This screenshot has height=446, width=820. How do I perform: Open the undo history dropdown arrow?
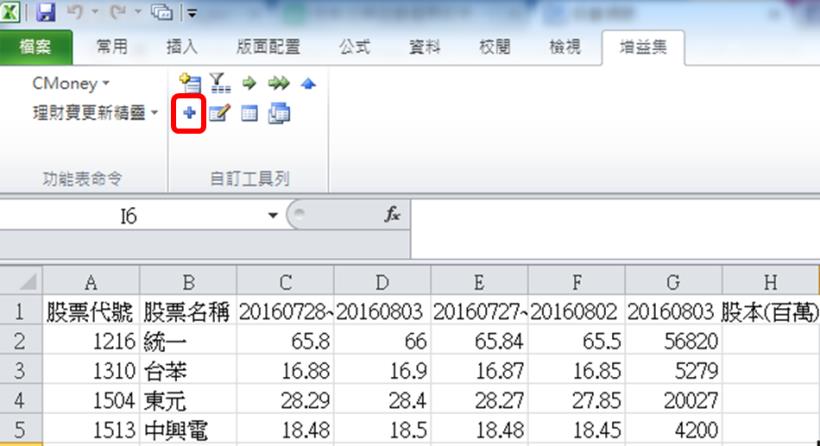click(x=95, y=12)
